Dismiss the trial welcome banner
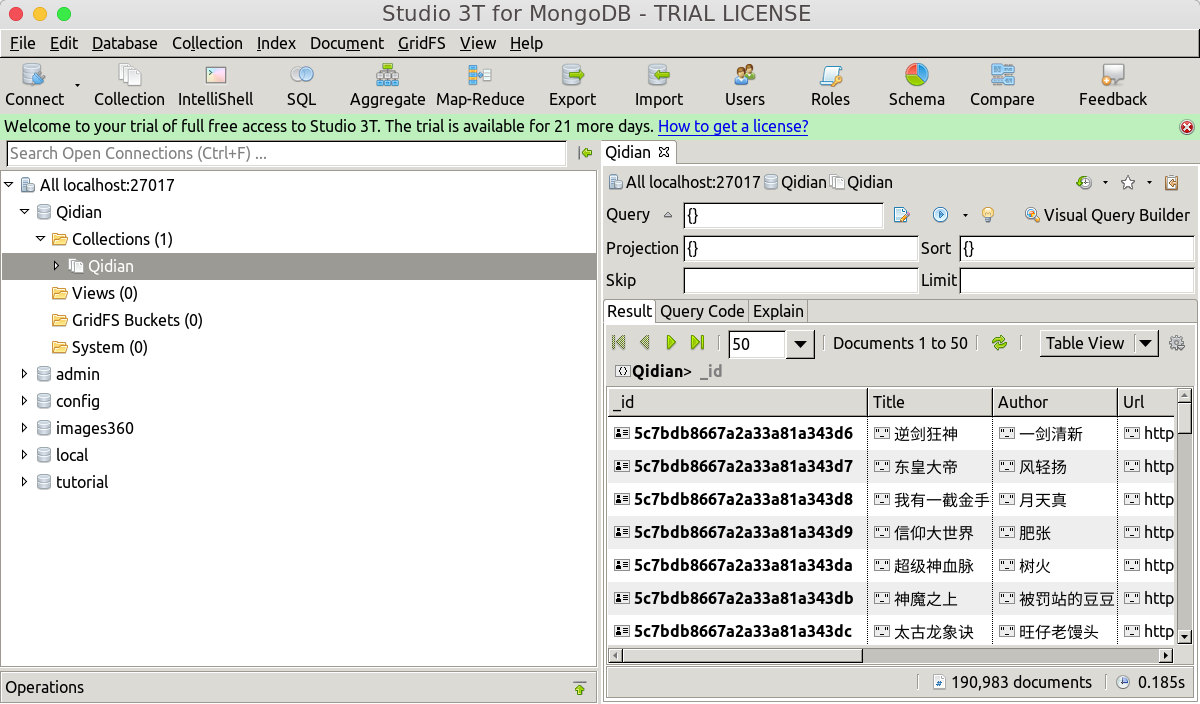The image size is (1200, 704). pyautogui.click(x=1187, y=127)
